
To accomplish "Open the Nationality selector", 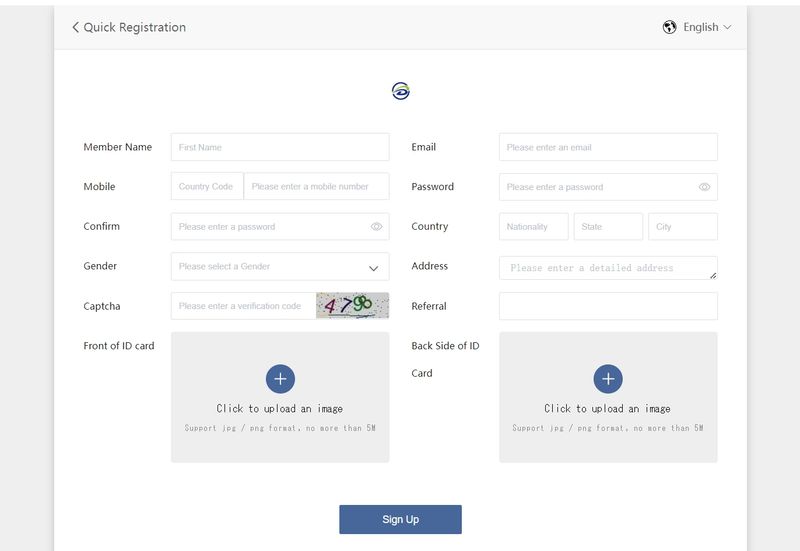I will pyautogui.click(x=534, y=227).
